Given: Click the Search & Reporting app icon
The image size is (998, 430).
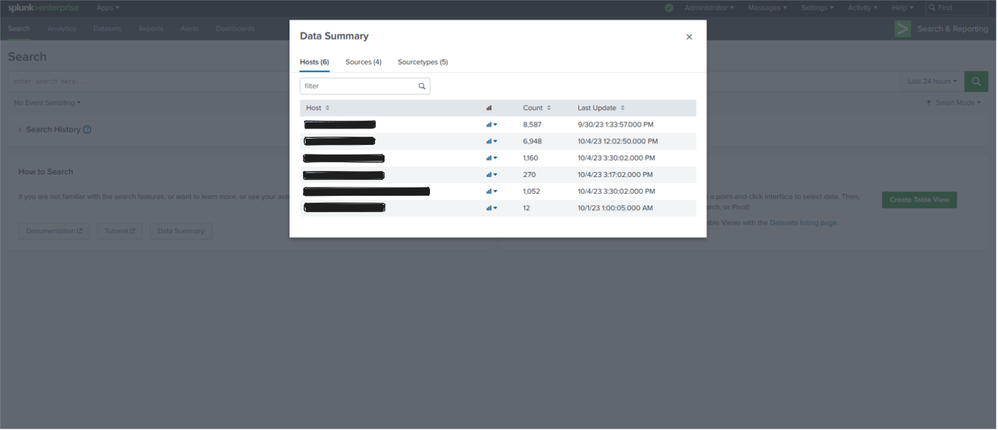Looking at the screenshot, I should click(x=903, y=28).
